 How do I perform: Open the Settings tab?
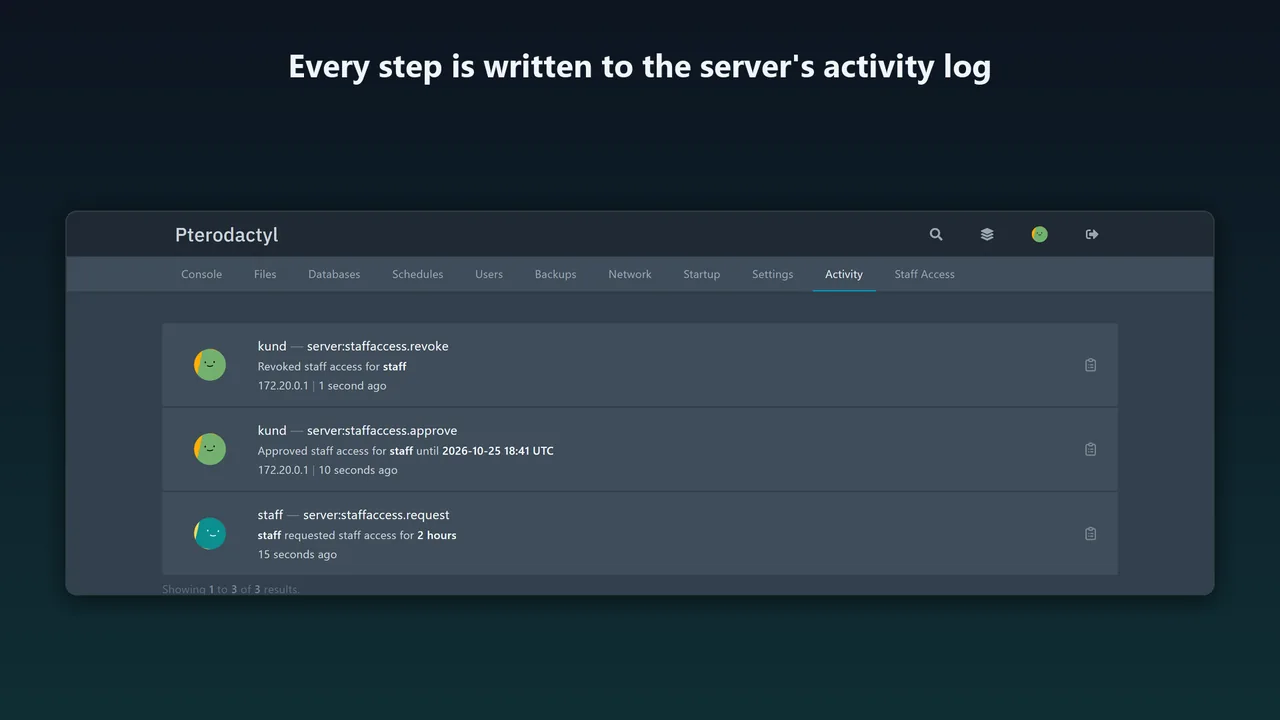coord(772,274)
